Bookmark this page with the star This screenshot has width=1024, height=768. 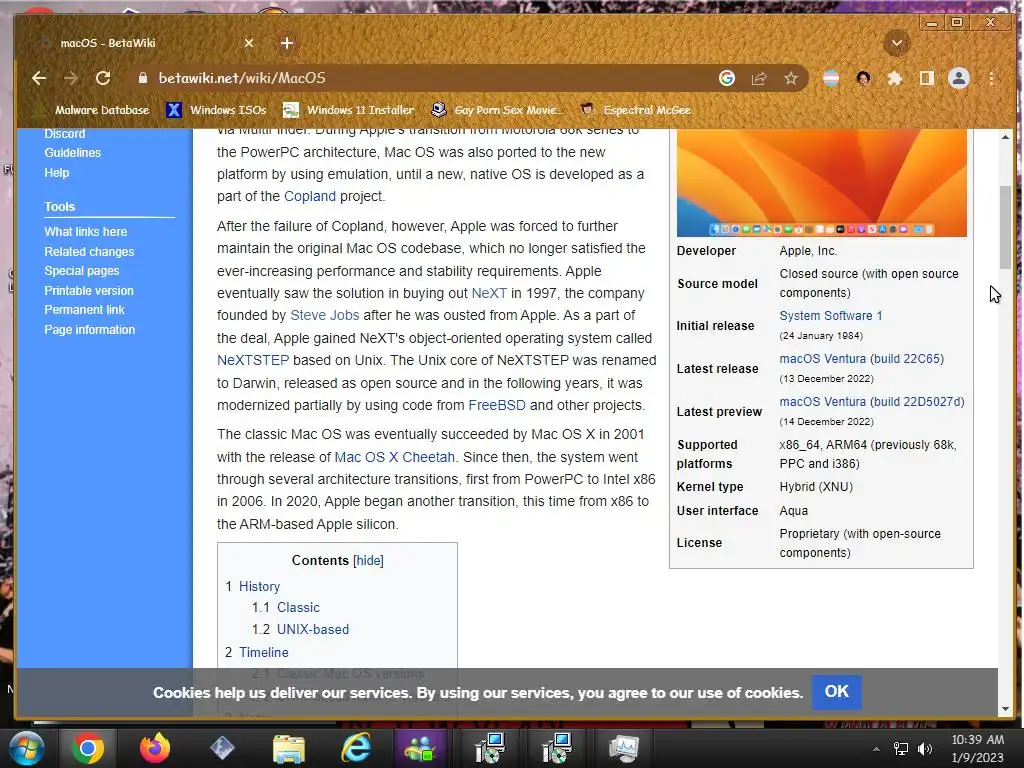click(x=791, y=78)
